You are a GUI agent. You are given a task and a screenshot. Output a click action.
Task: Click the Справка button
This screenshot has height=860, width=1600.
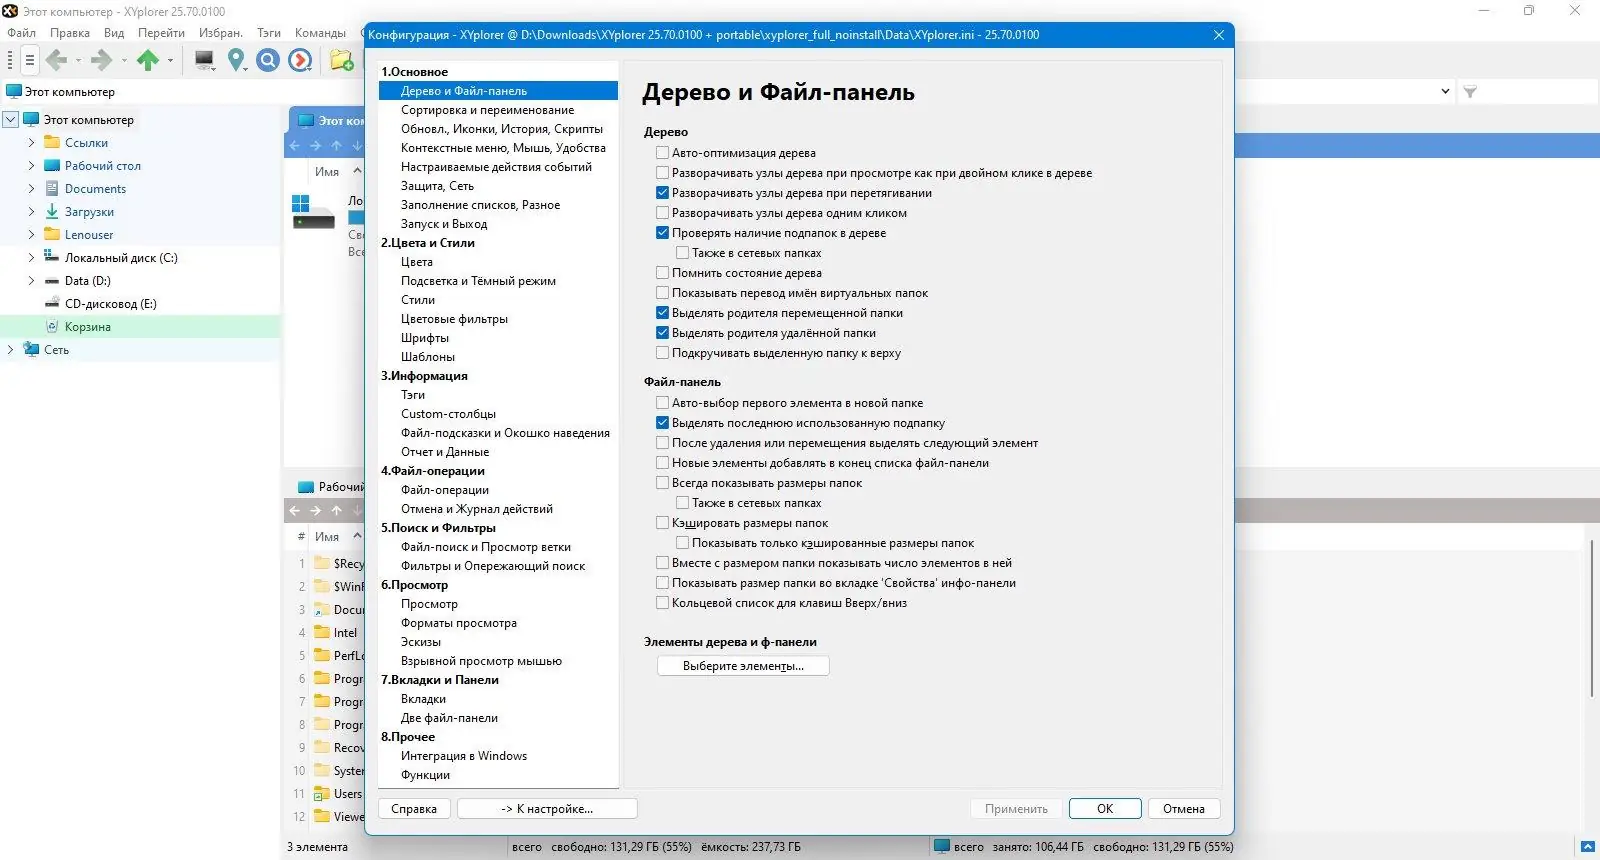(x=414, y=809)
